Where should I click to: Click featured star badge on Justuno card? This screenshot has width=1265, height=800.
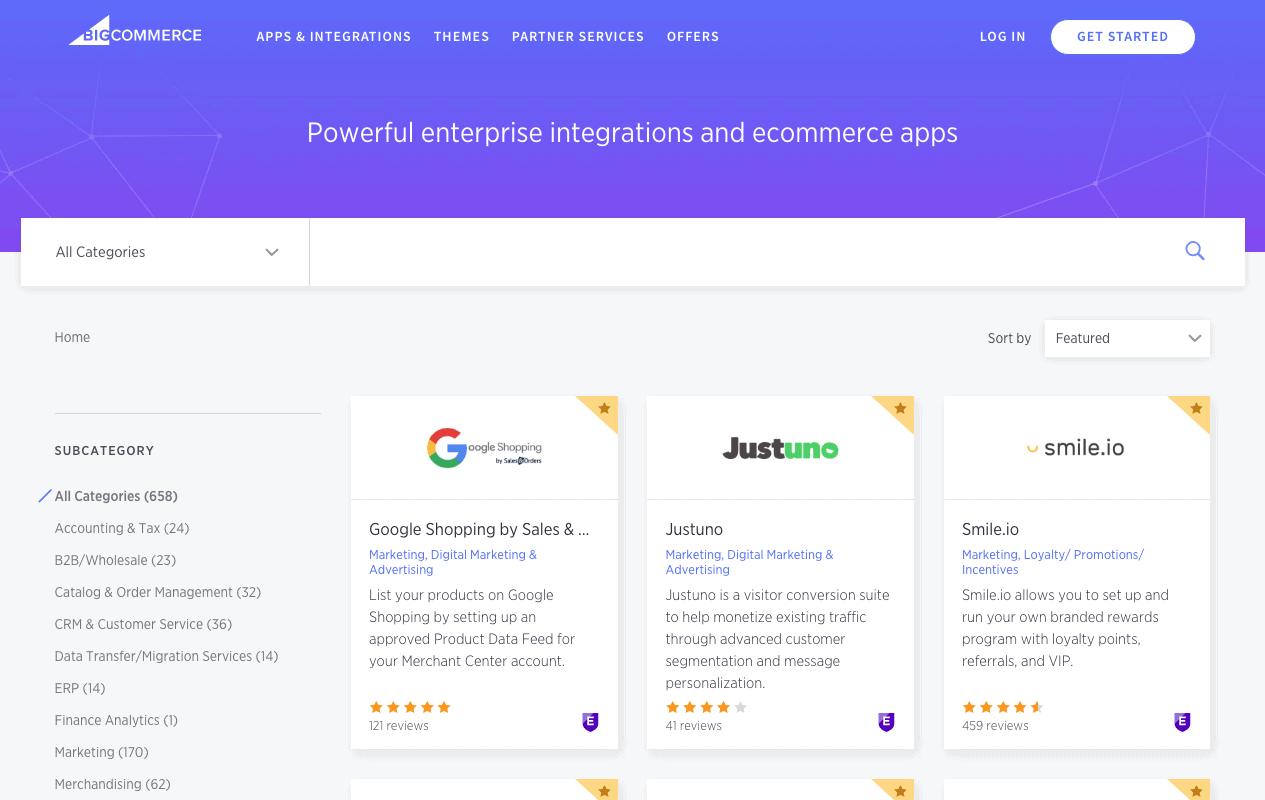[900, 408]
